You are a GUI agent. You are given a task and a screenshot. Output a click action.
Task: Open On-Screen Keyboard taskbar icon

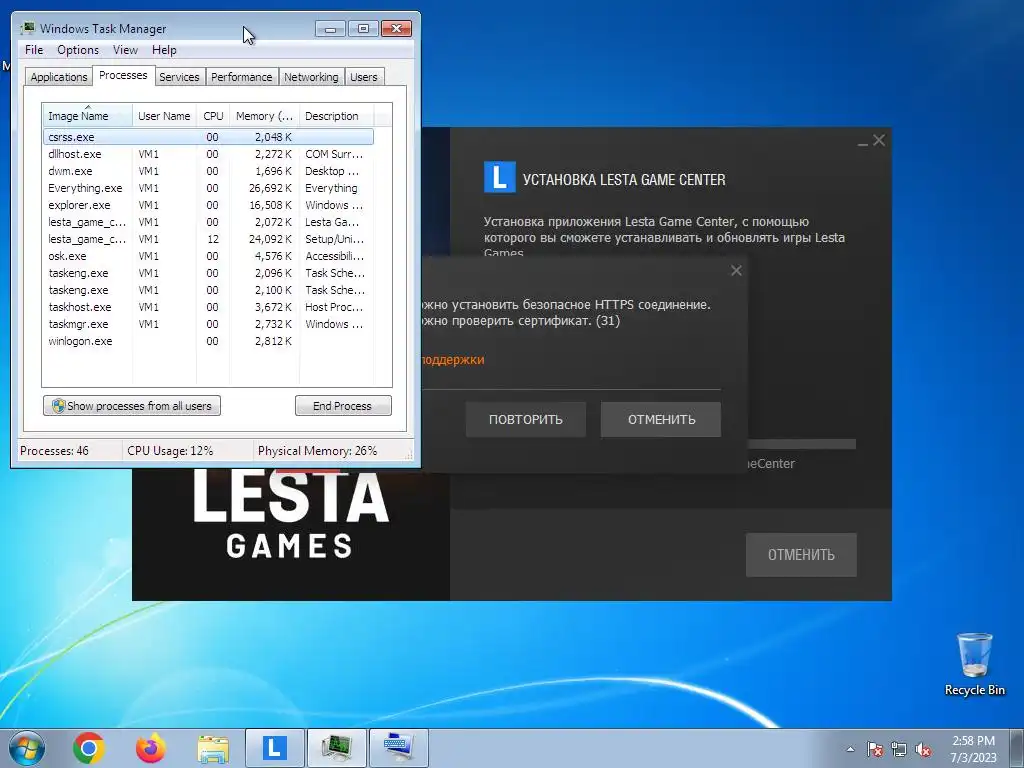[399, 748]
